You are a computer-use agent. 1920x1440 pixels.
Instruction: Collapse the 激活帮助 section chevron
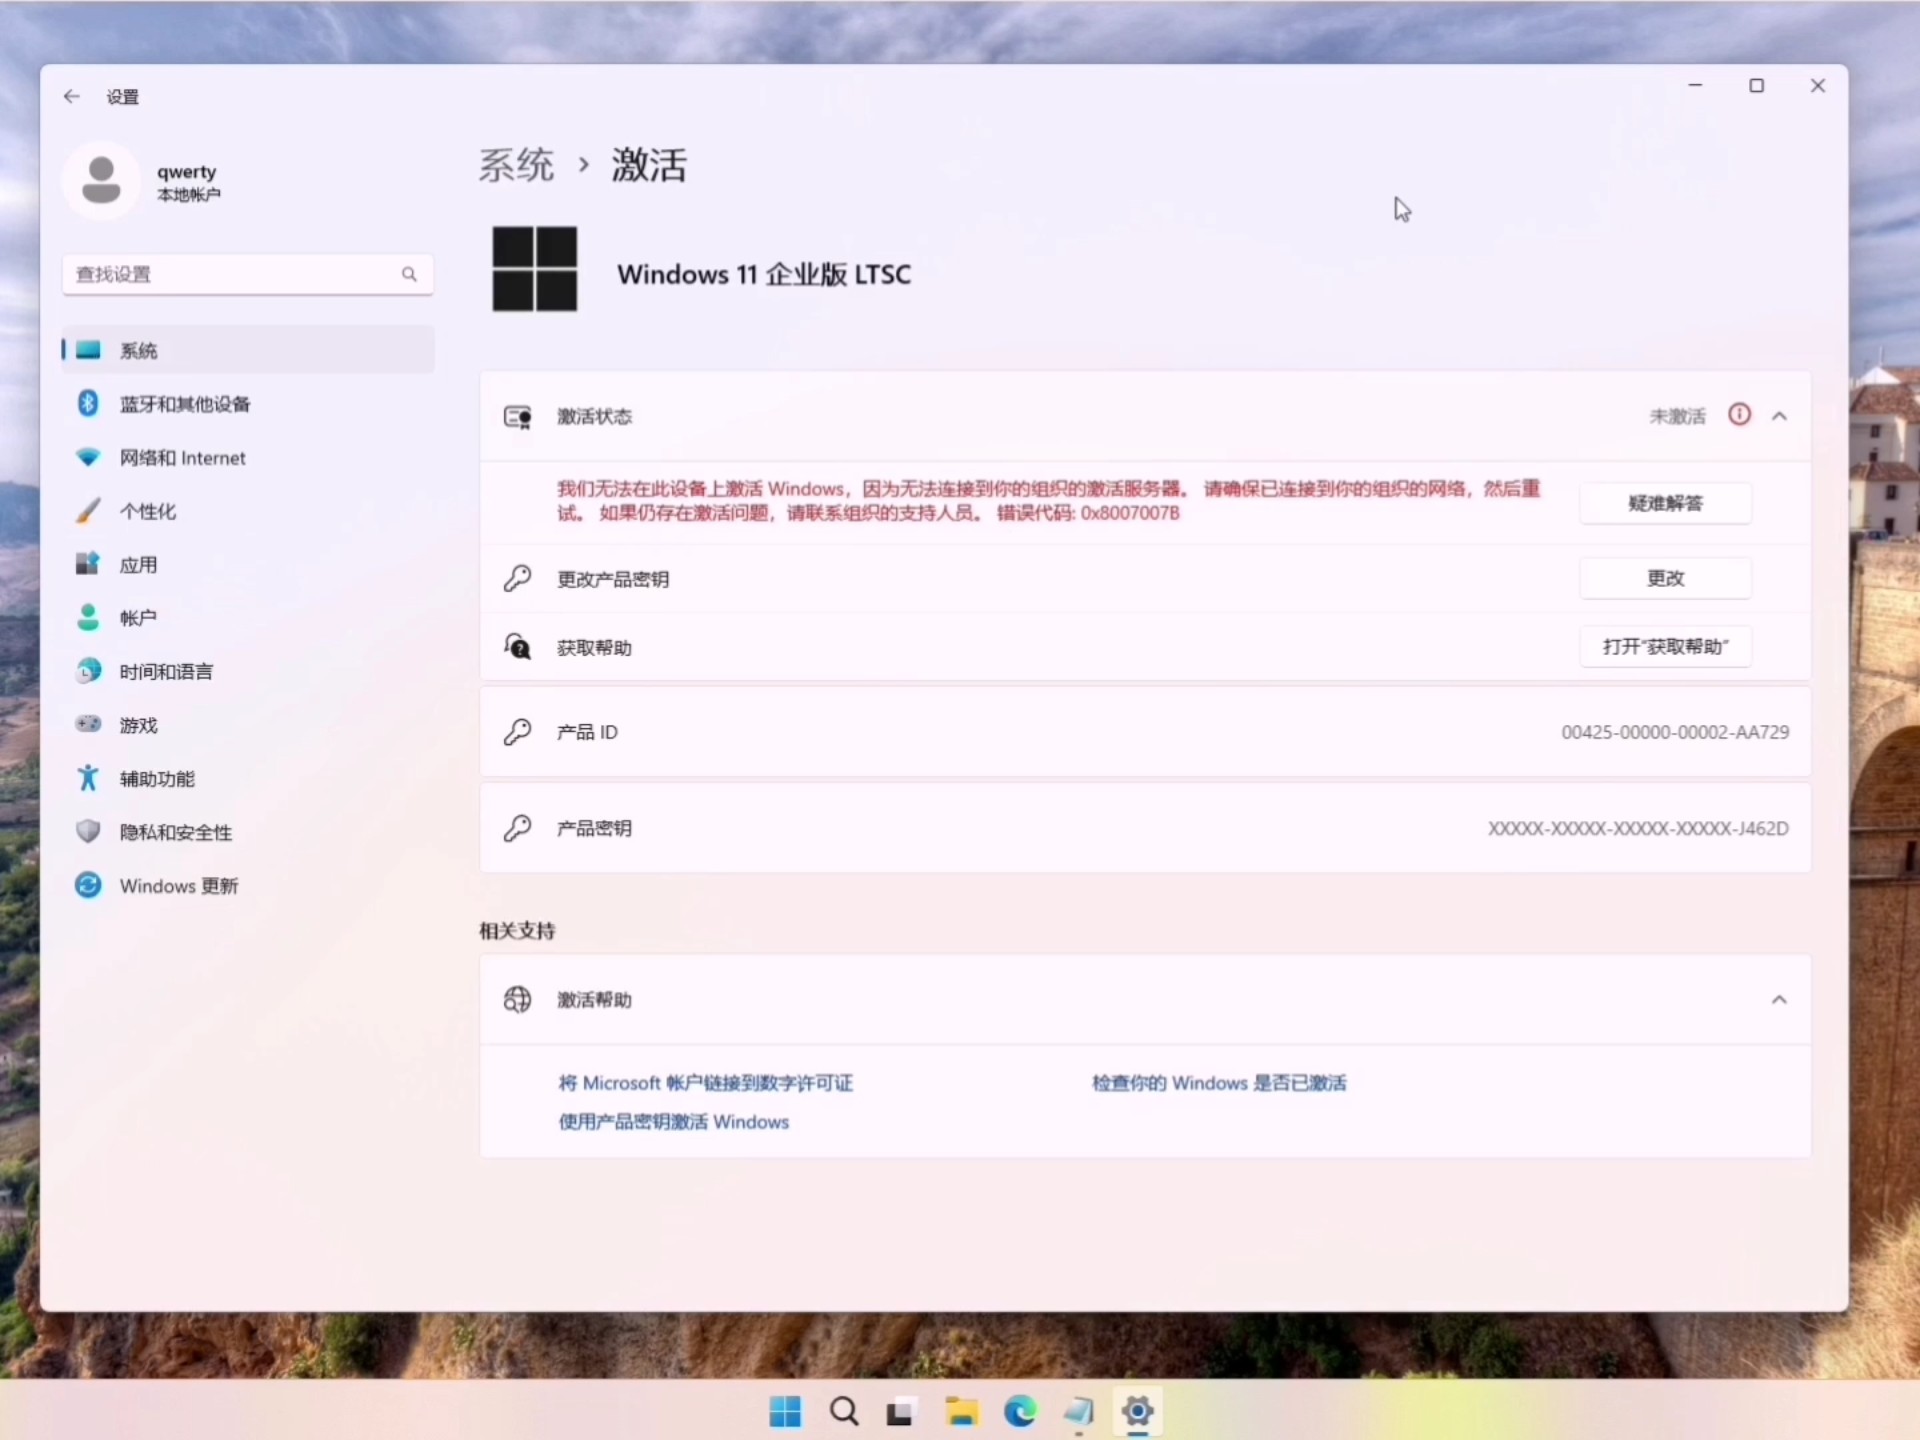click(x=1779, y=1000)
